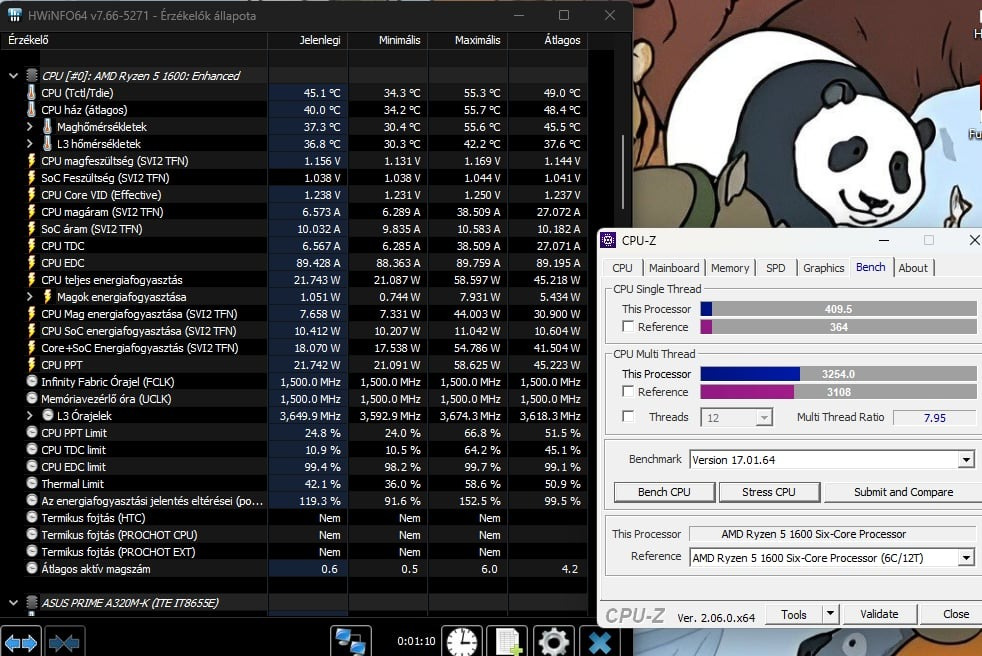Screen dimensions: 982x656
Task: Click the clock icon of Infinity Fabric Órajel
Action: (x=32, y=381)
